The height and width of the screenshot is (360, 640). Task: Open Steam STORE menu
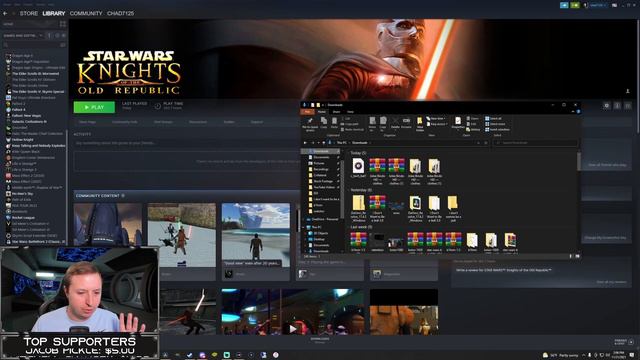(x=29, y=13)
